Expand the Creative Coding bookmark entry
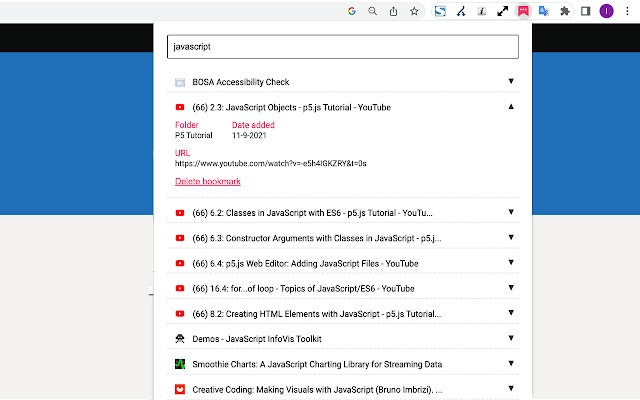 pos(511,389)
